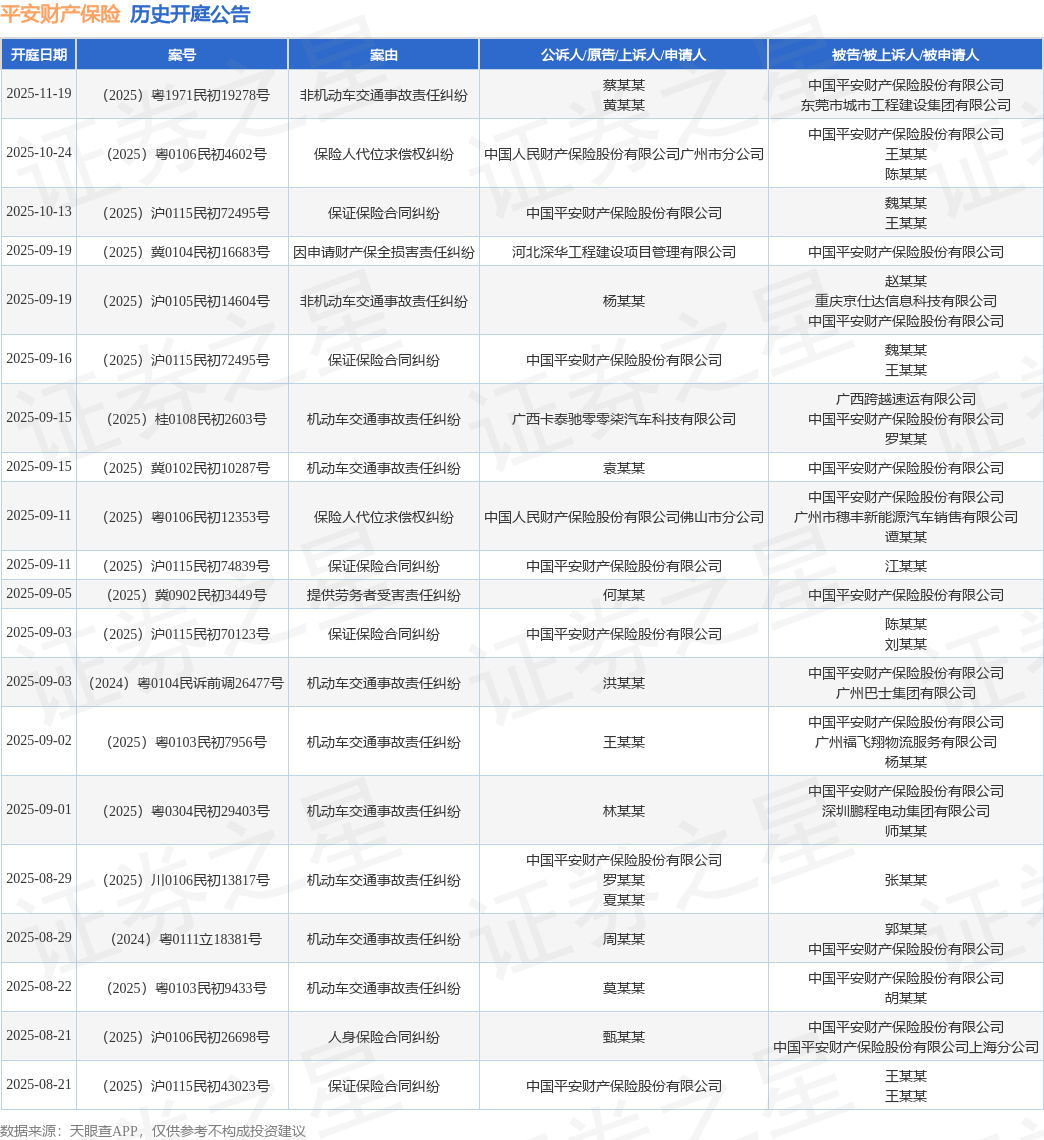Click plaintiff 甄某某
Screen dimensions: 1044x1140
624,1037
